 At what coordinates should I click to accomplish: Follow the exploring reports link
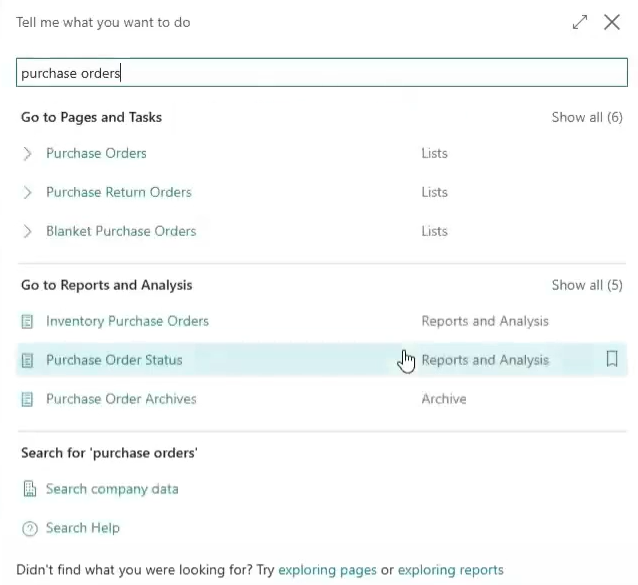pos(450,570)
